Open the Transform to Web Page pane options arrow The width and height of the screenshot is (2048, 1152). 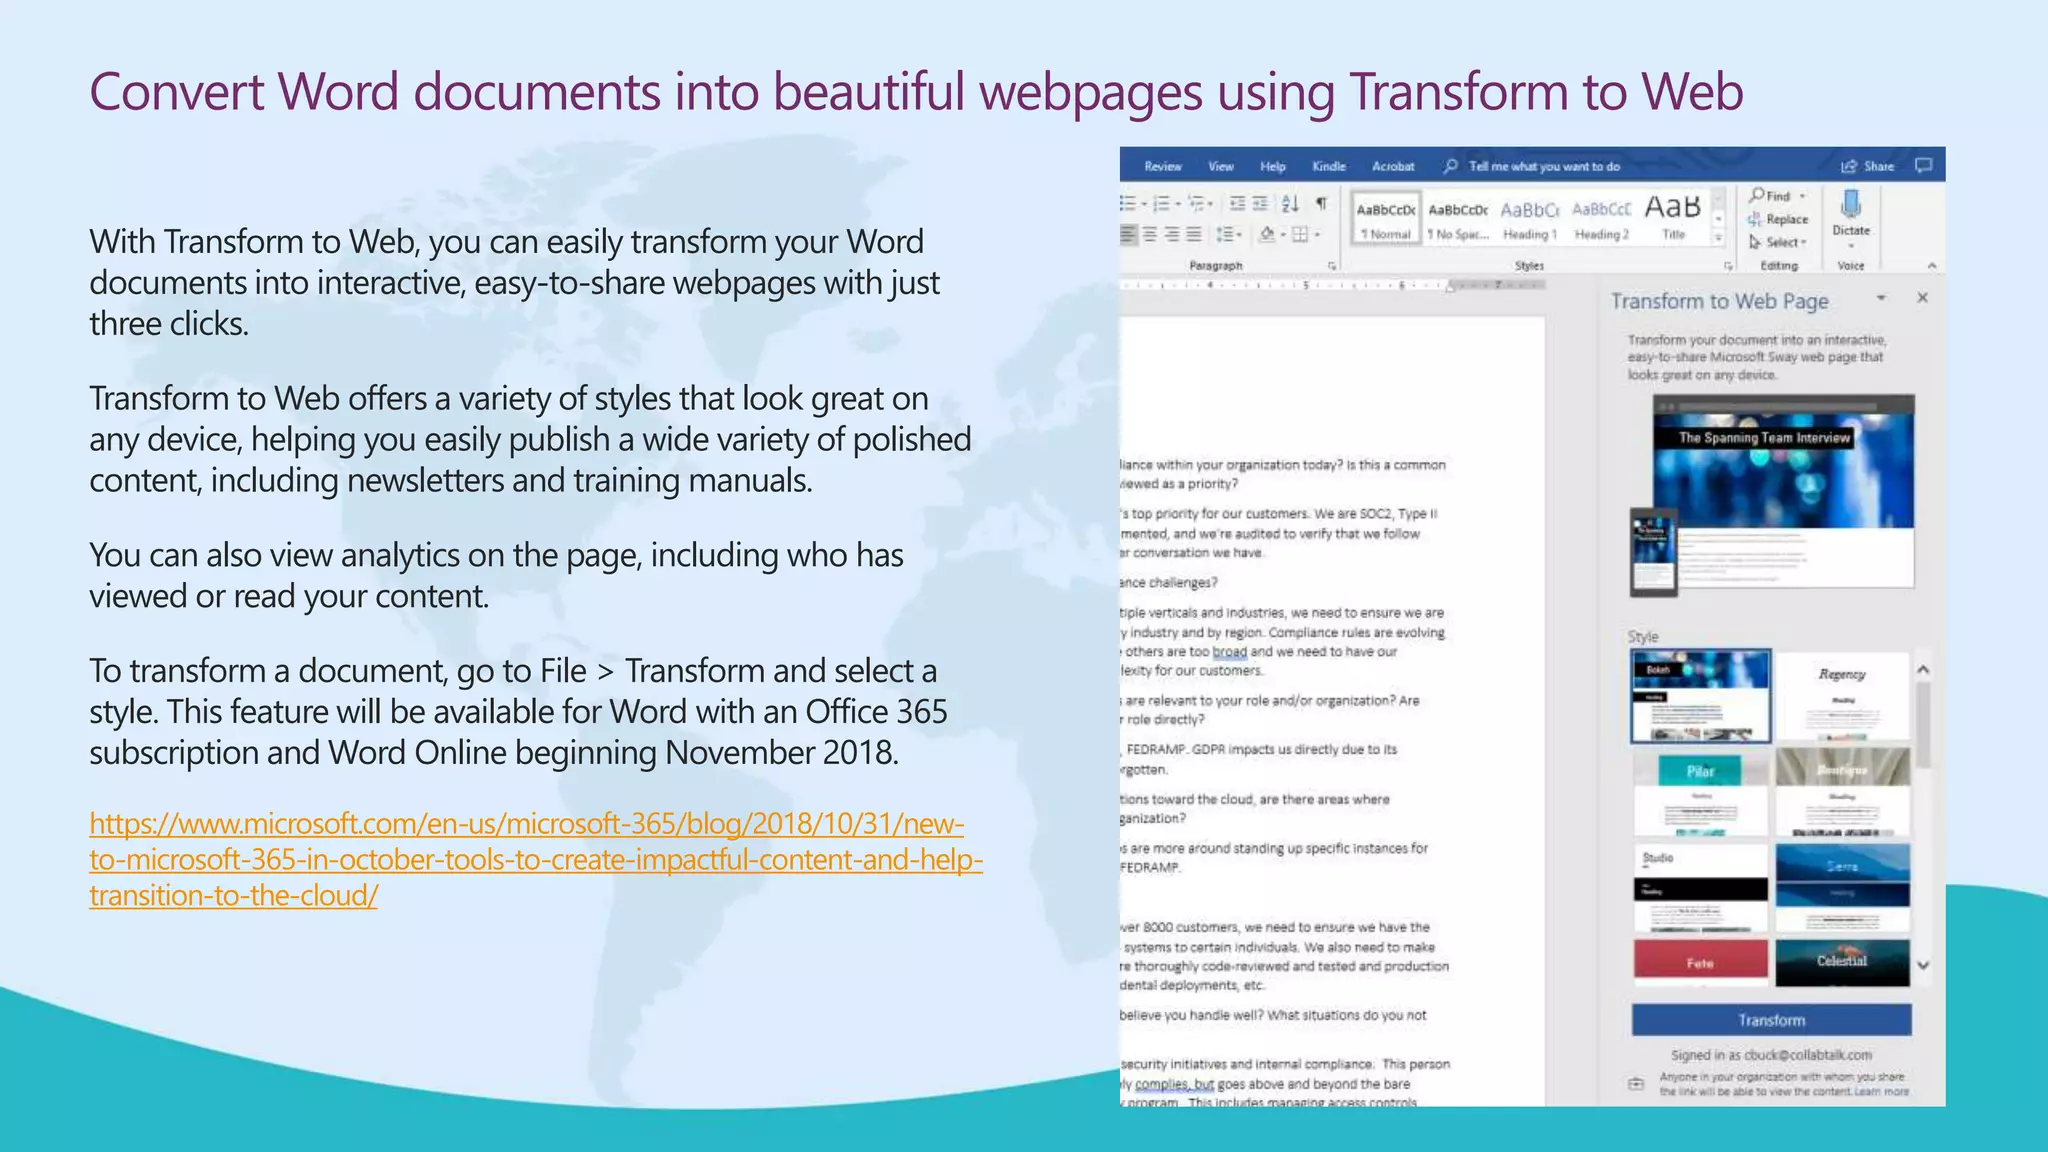(x=1881, y=298)
